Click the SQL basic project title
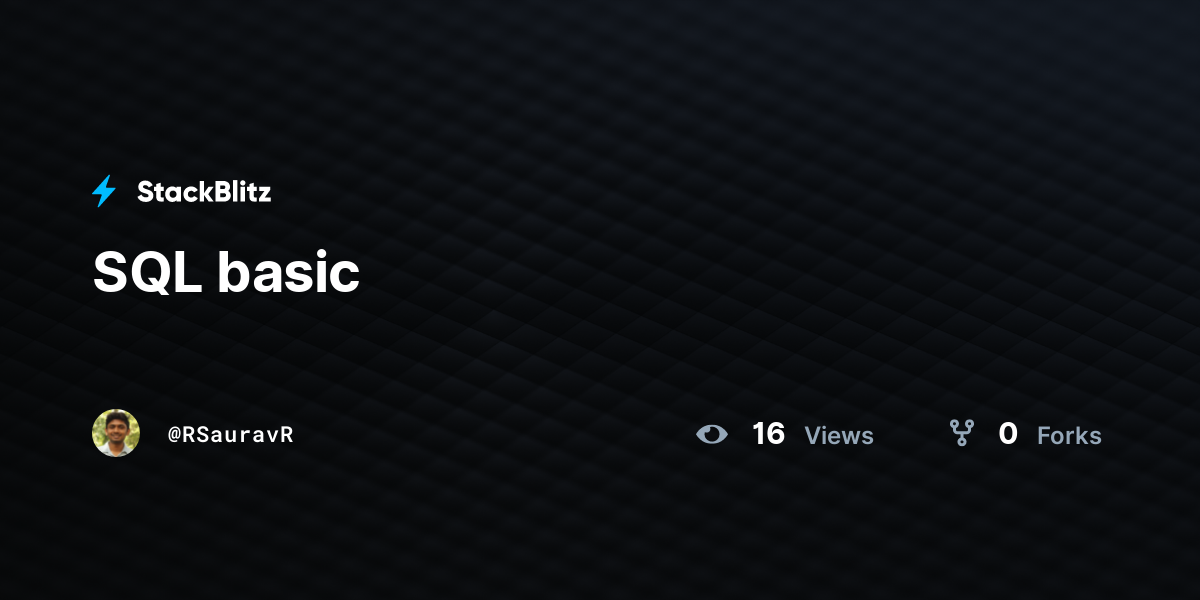This screenshot has height=600, width=1200. (x=226, y=272)
